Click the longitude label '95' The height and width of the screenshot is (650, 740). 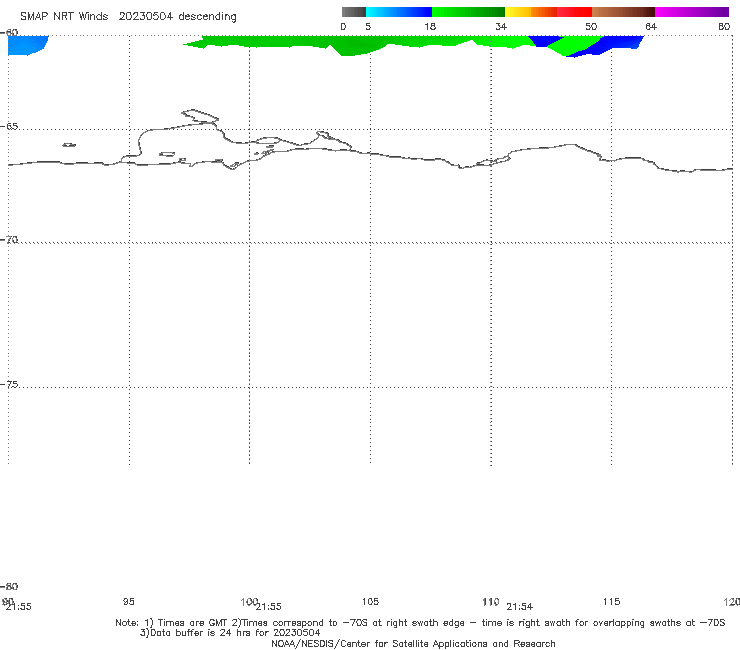coord(128,601)
